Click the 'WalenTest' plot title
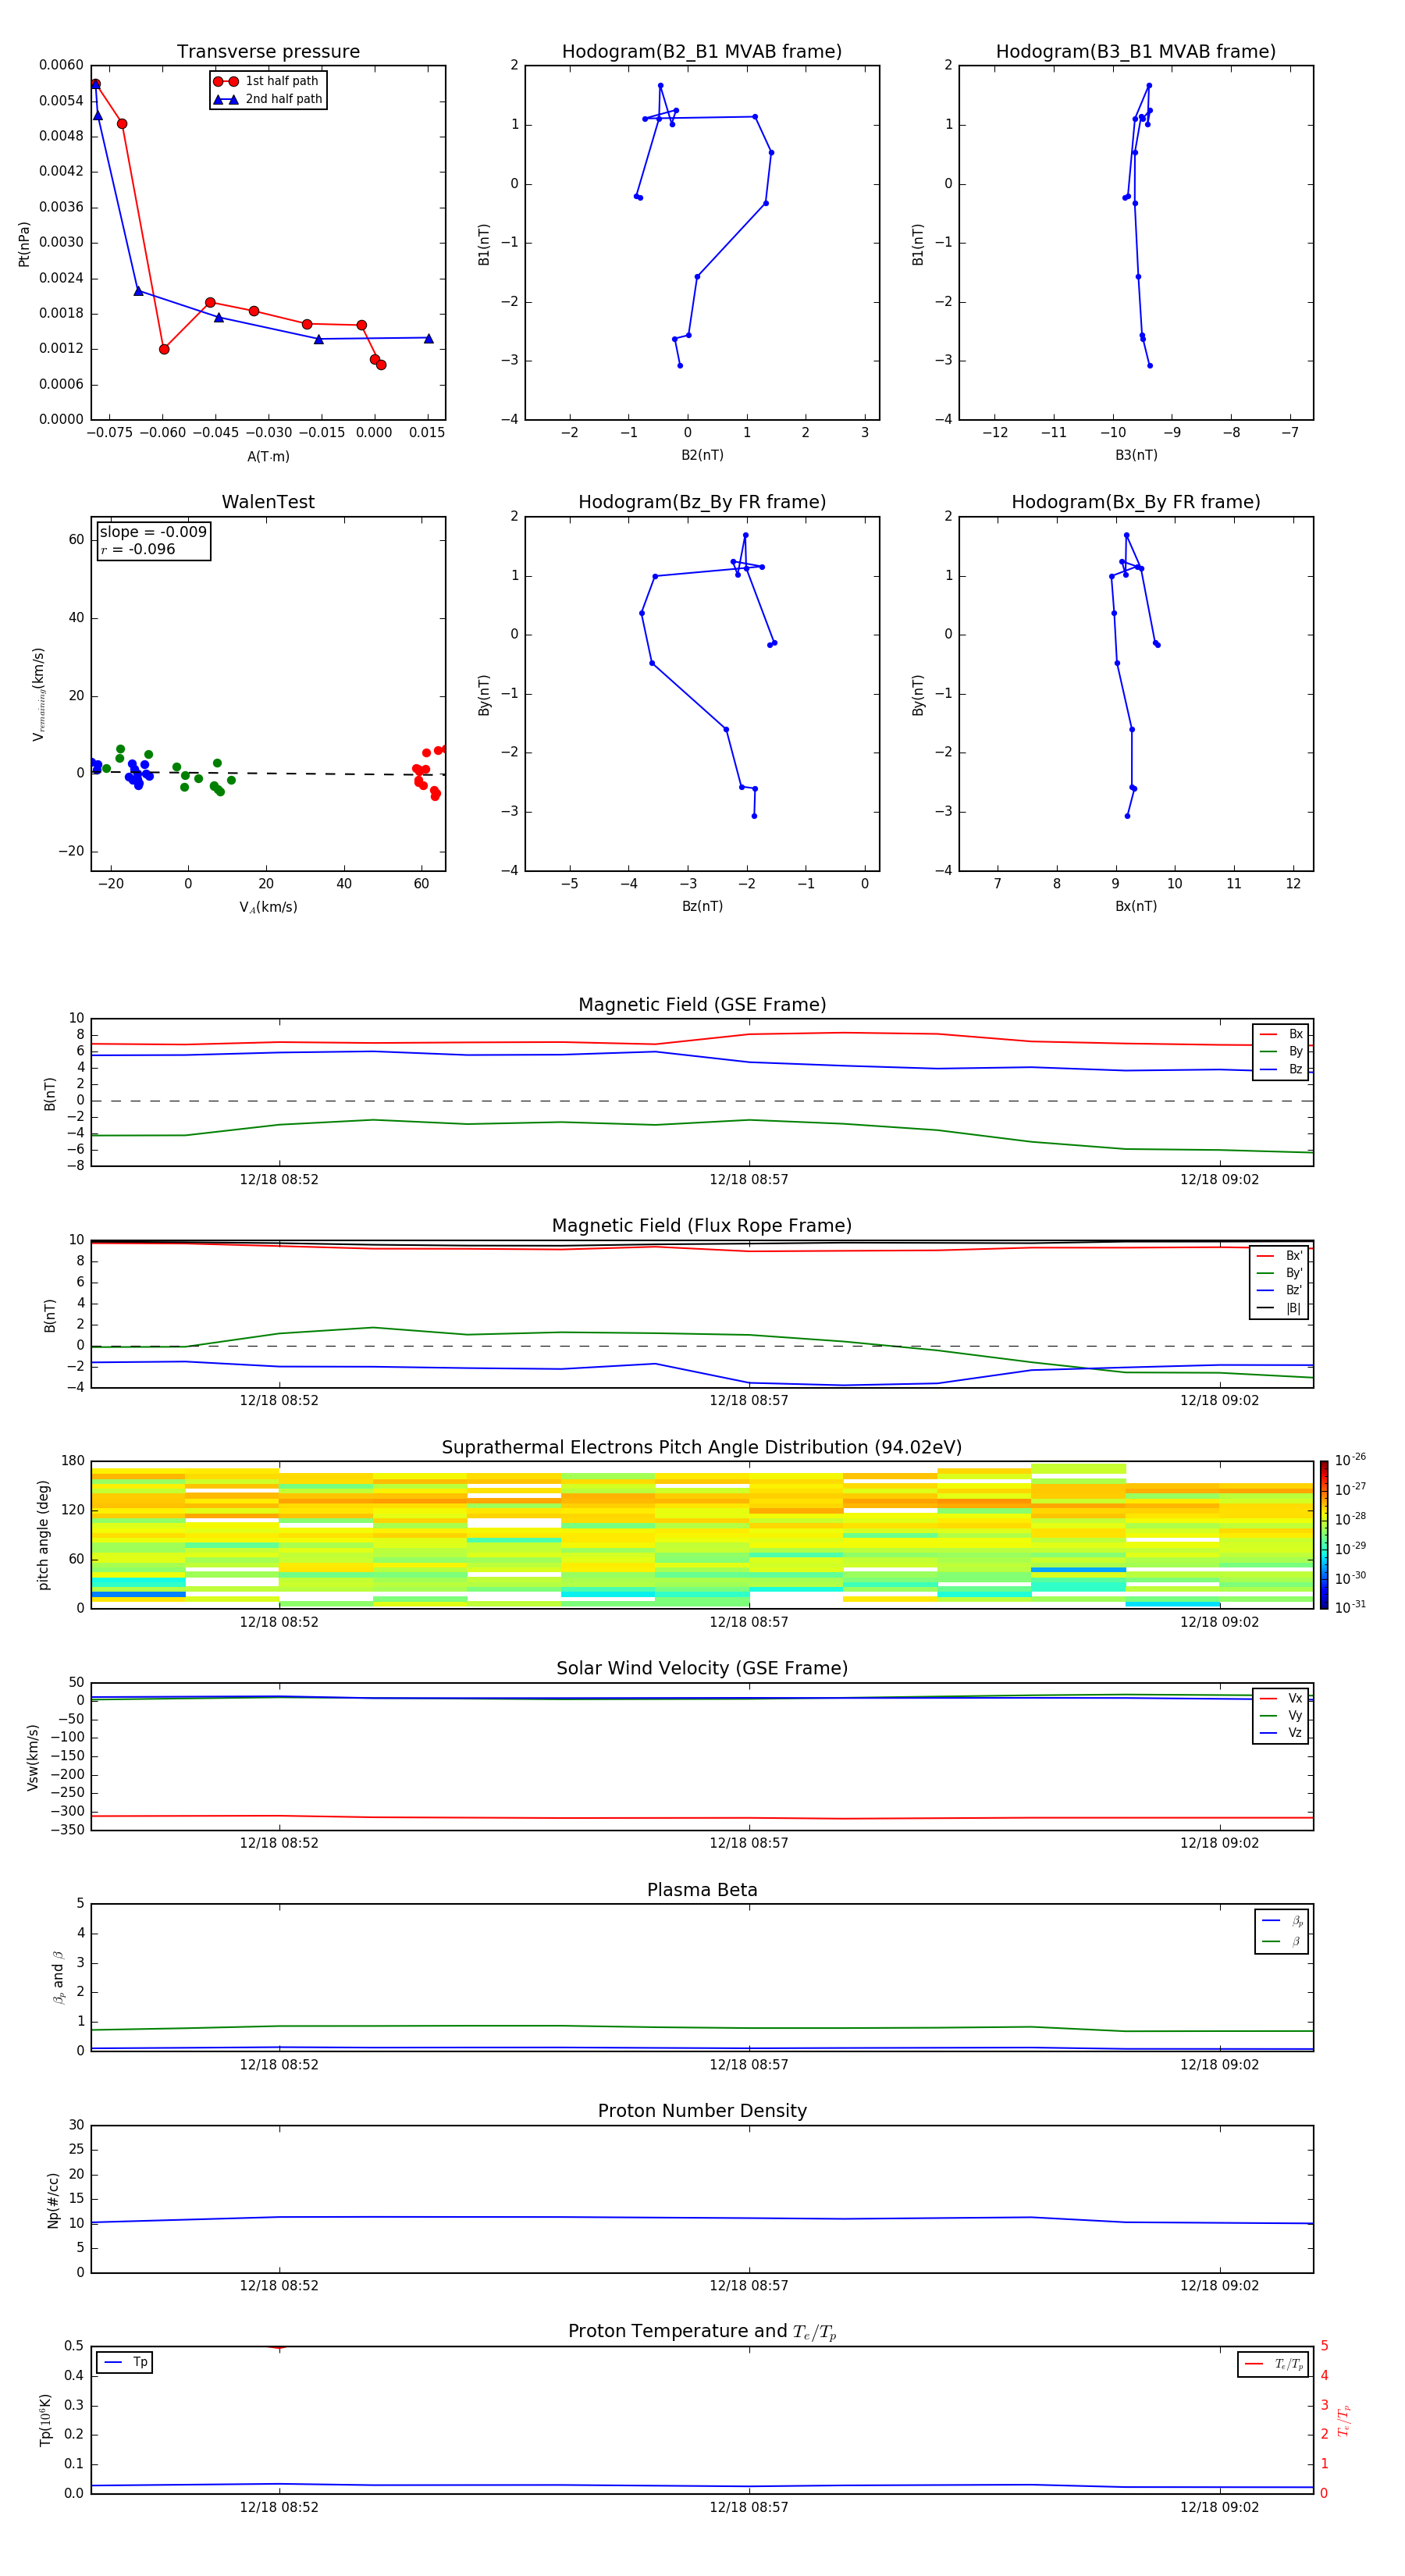The width and height of the screenshot is (1405, 2576). tap(268, 502)
